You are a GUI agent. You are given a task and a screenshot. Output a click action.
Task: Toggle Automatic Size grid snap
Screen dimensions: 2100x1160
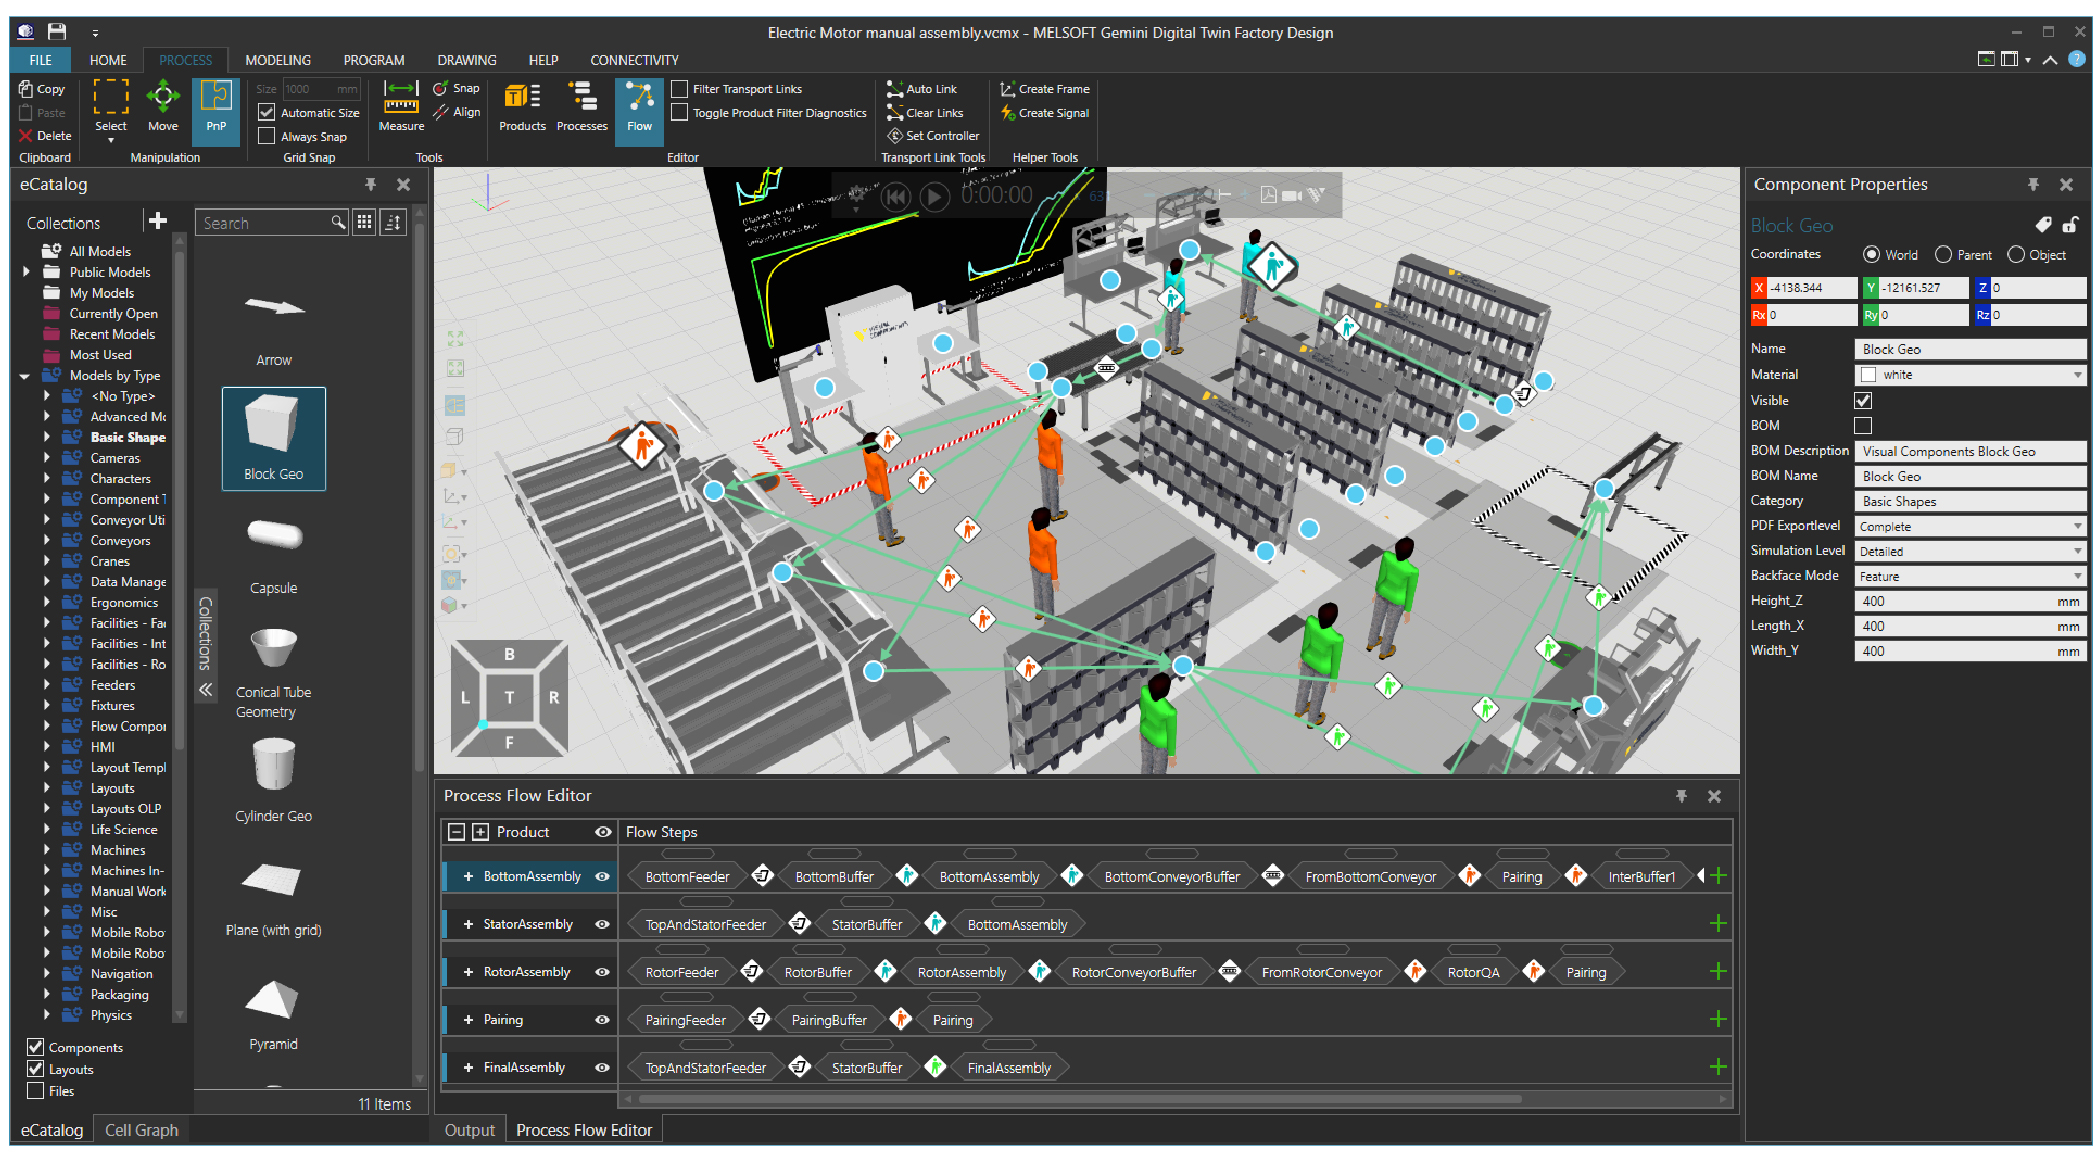pyautogui.click(x=266, y=113)
